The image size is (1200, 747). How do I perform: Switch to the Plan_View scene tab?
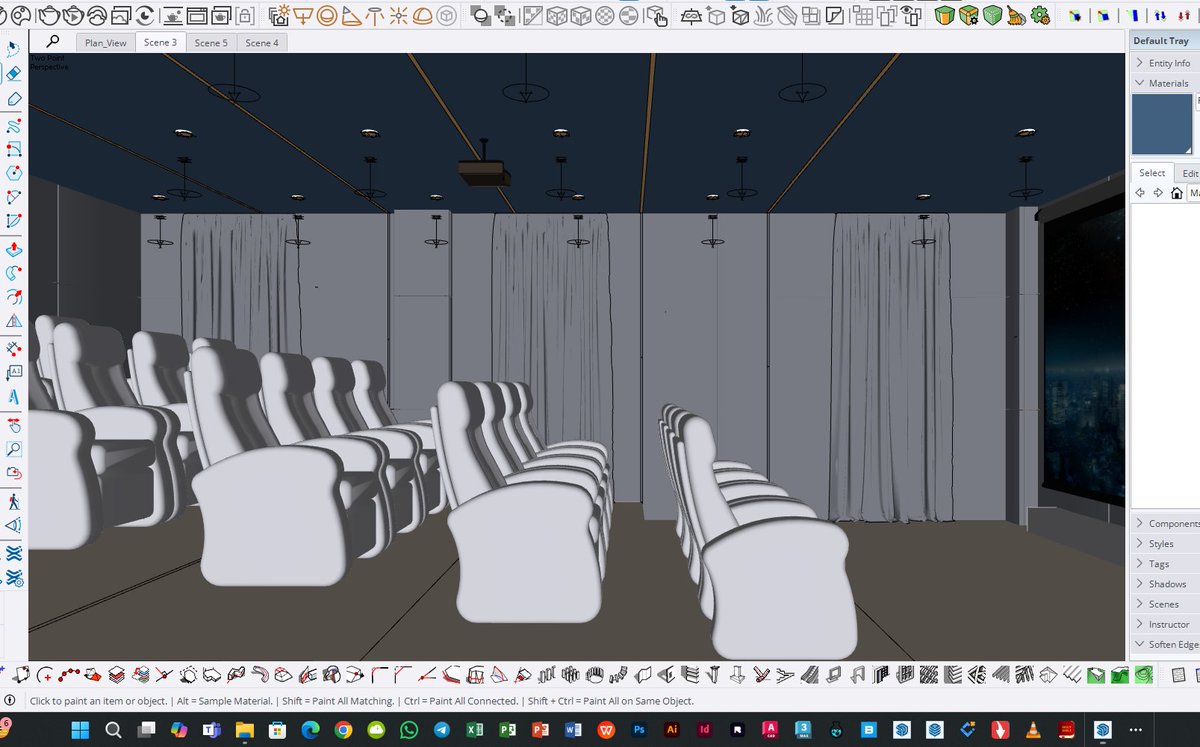coord(105,43)
